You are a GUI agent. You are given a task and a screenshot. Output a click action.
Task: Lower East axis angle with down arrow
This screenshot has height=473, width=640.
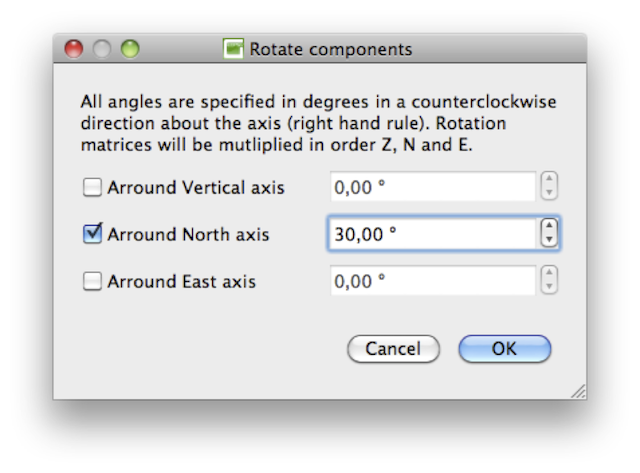pos(548,287)
